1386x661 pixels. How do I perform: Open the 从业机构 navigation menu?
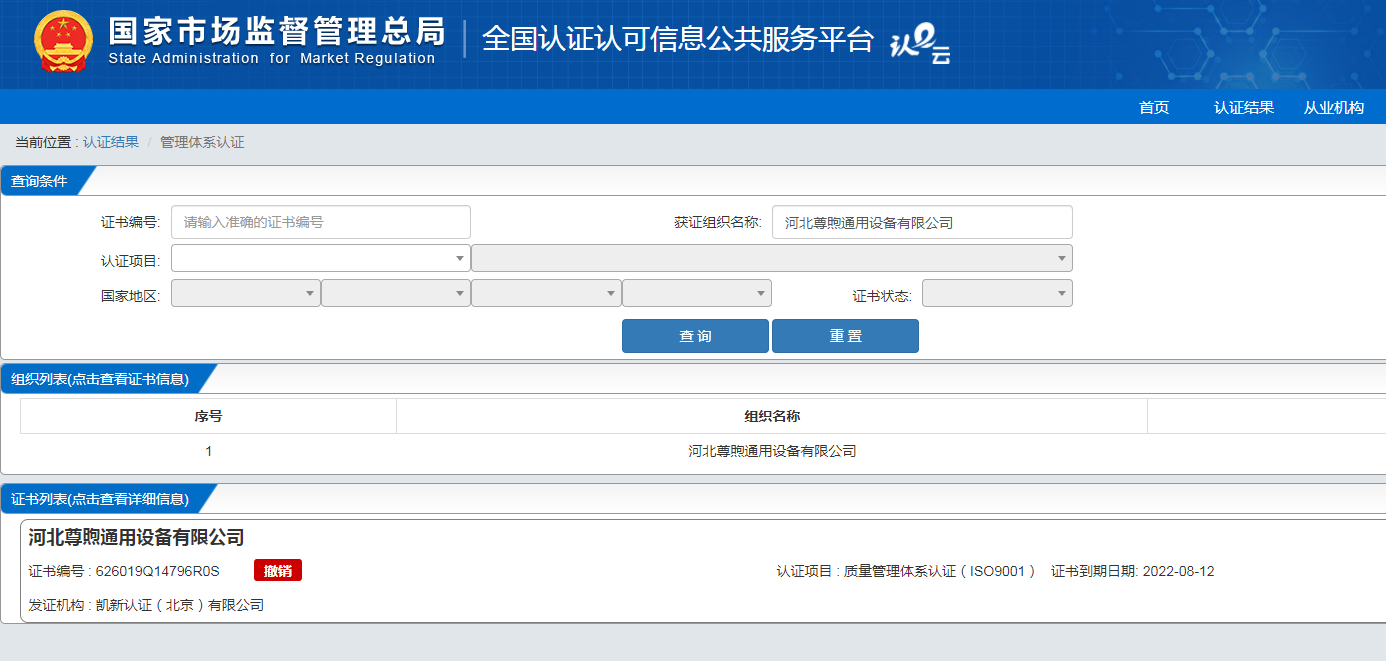tap(1334, 107)
